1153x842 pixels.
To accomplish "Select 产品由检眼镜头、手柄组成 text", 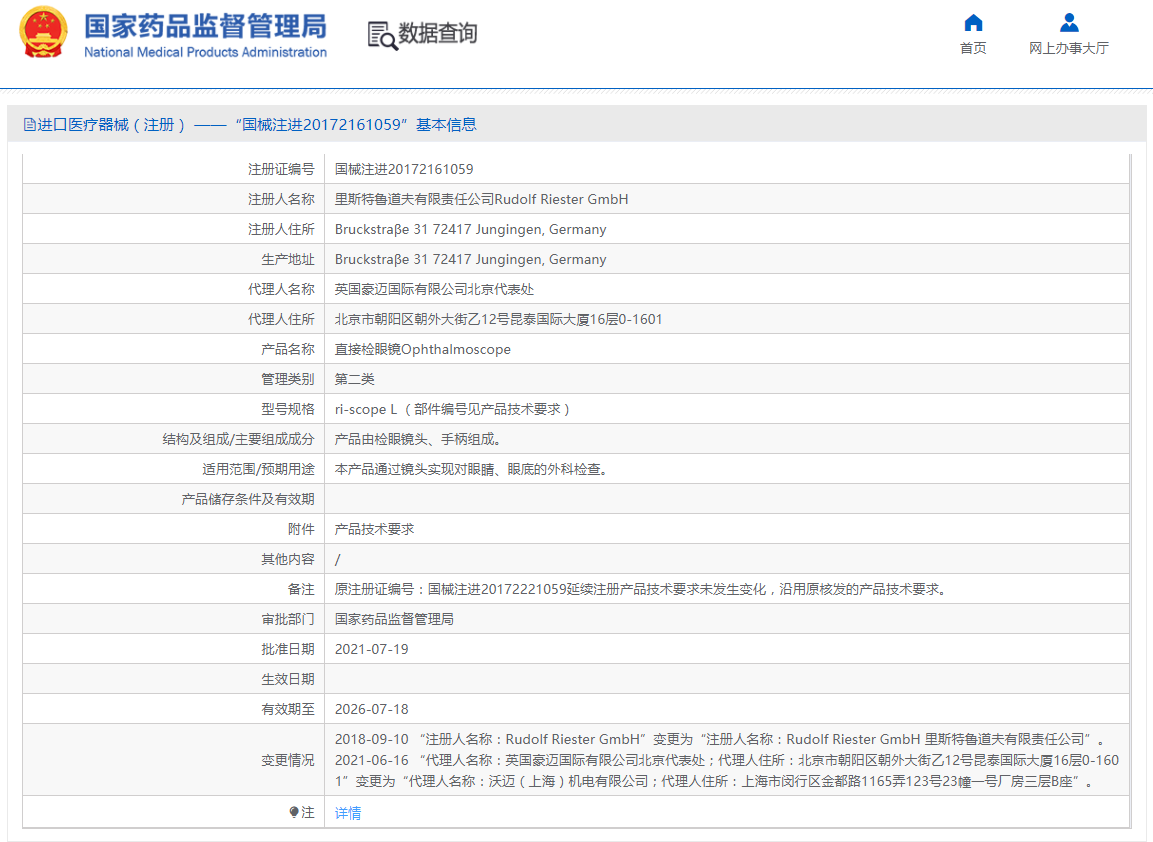I will point(418,440).
